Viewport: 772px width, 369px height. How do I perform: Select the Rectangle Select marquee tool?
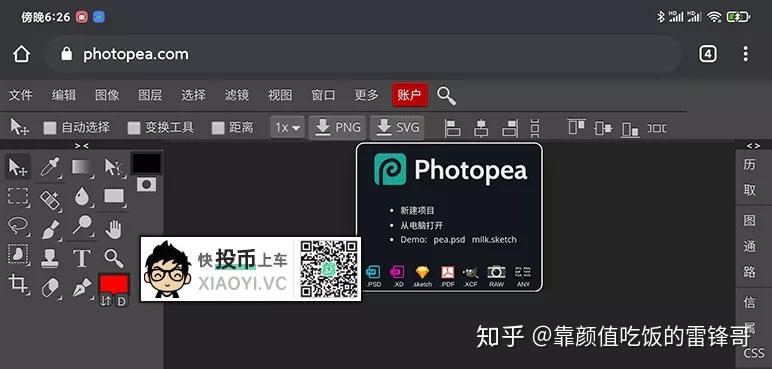[19, 197]
